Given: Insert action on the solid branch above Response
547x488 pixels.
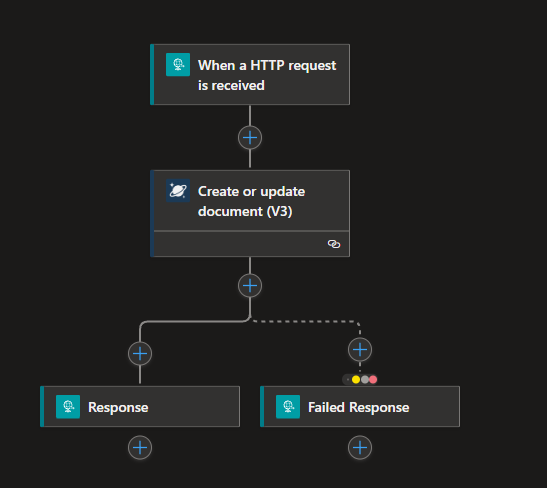Looking at the screenshot, I should tap(140, 354).
